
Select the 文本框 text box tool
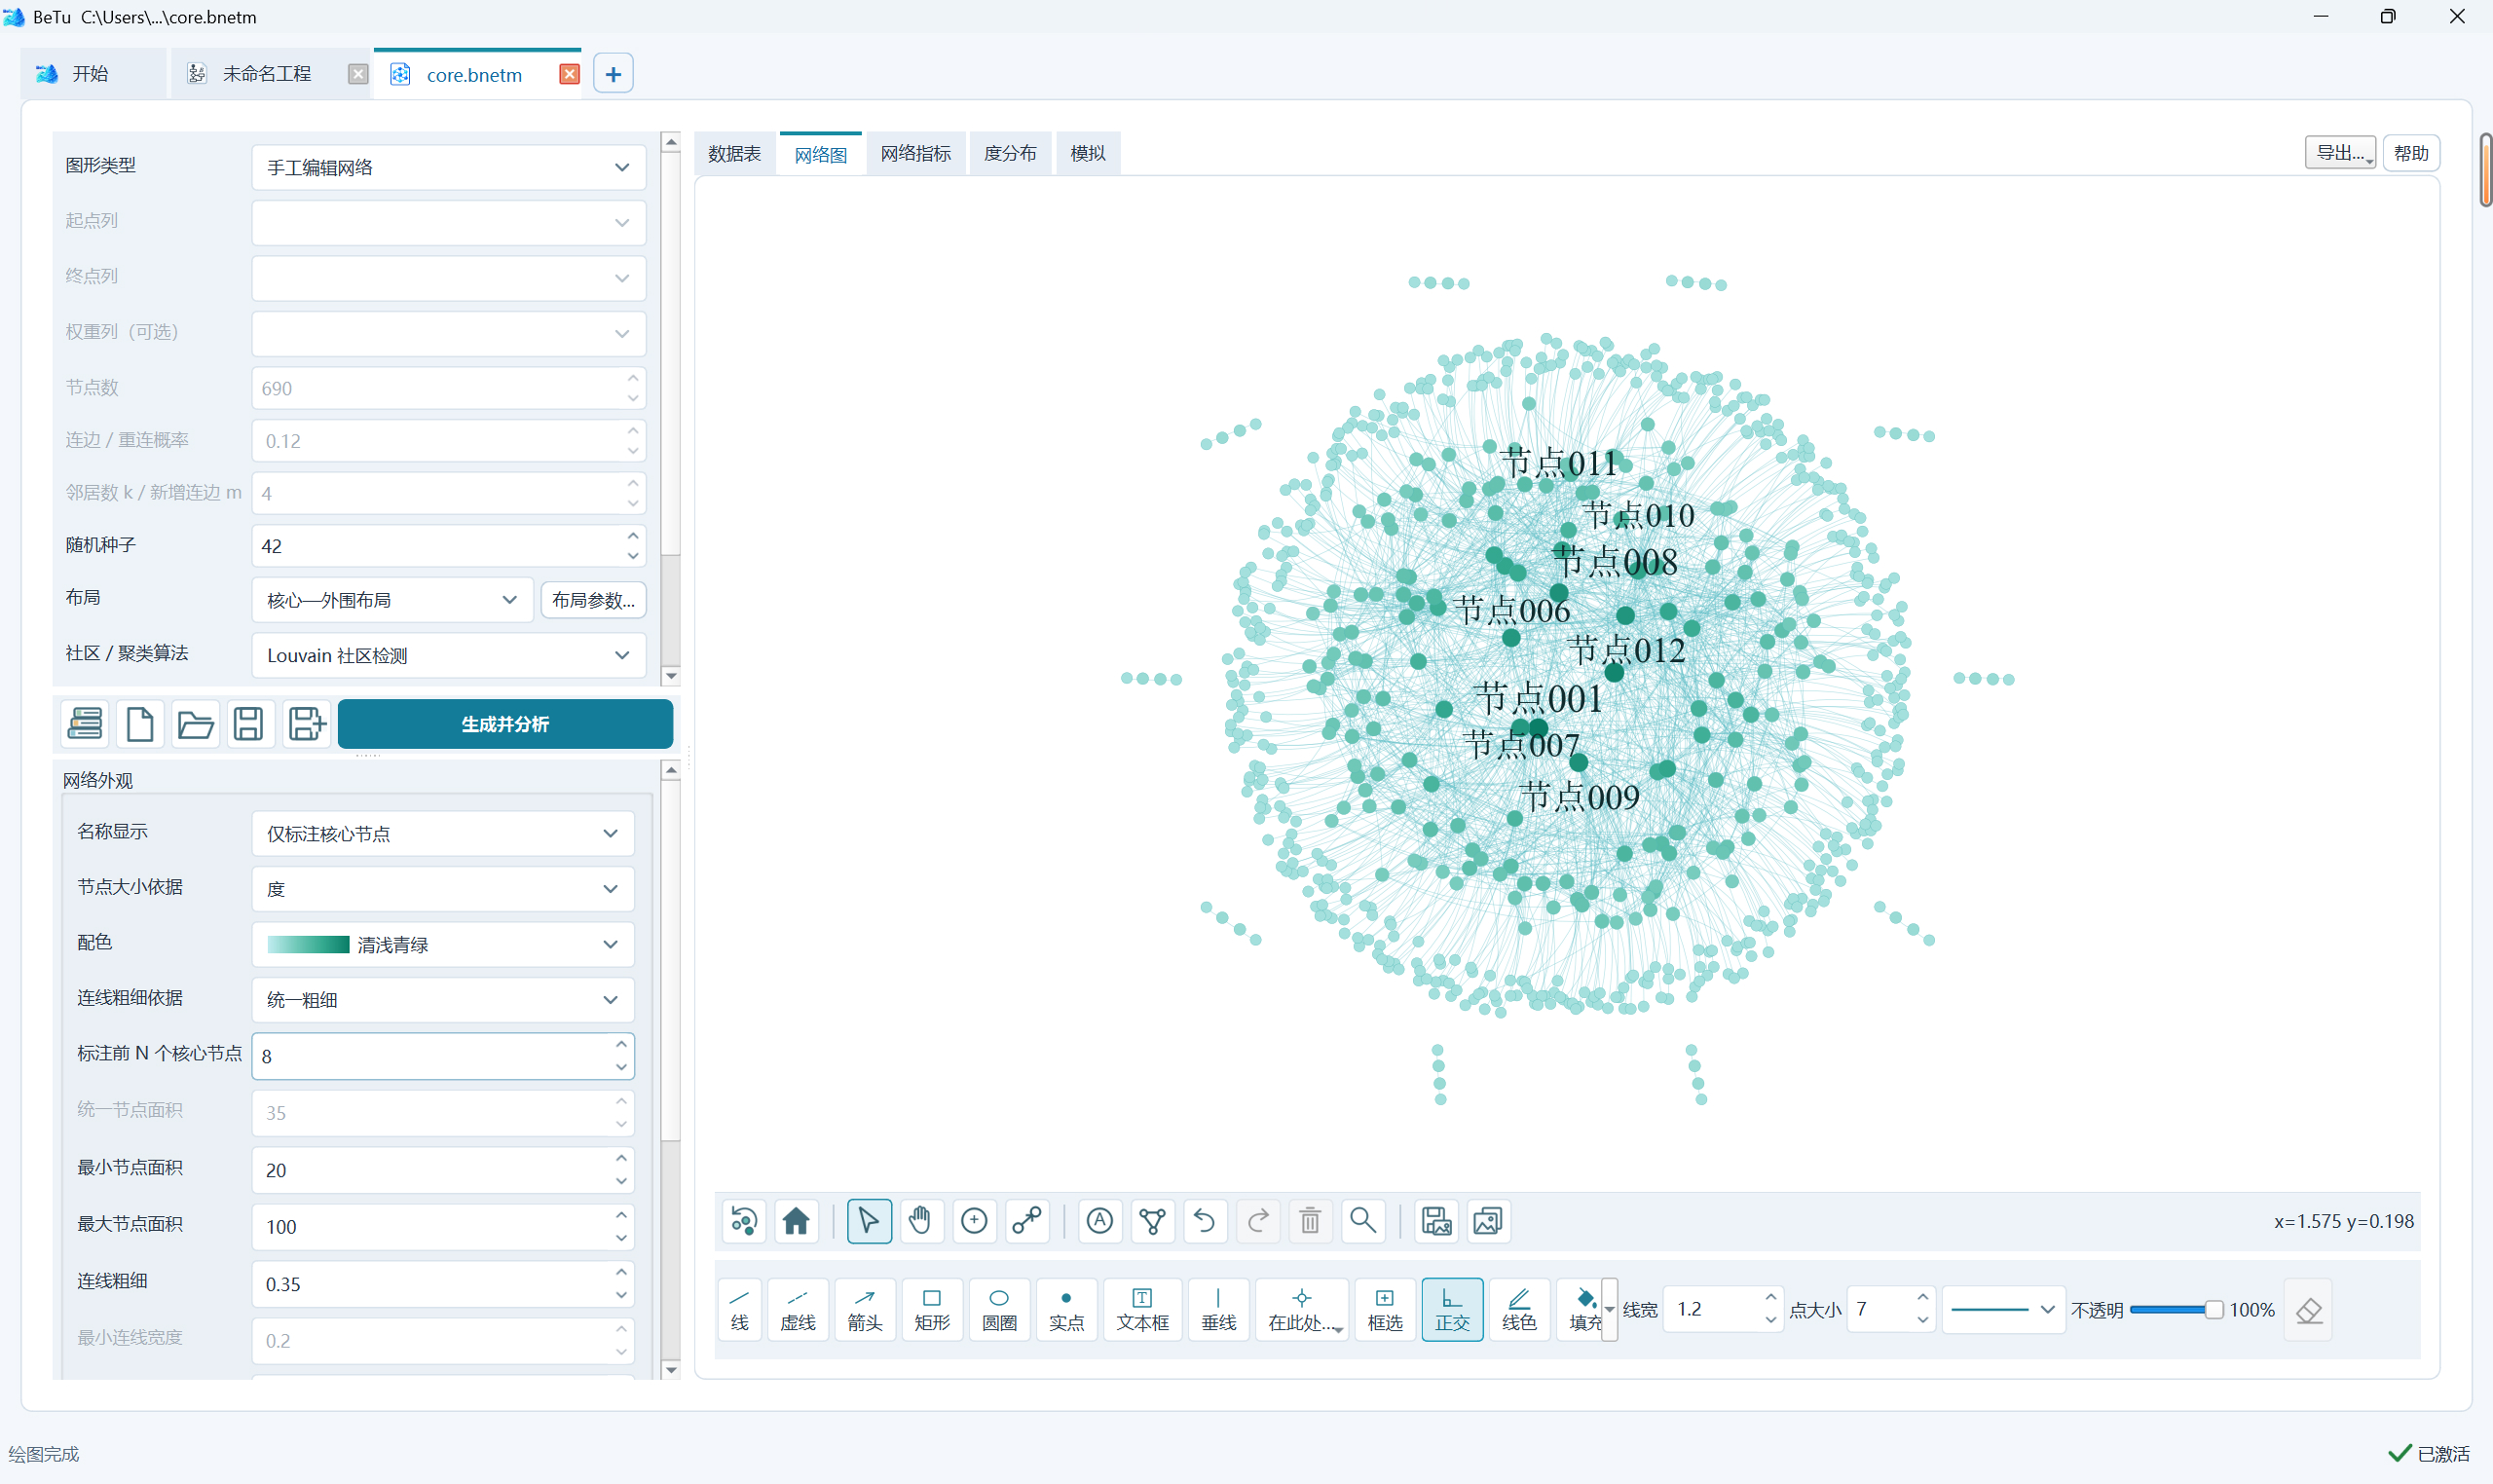click(x=1142, y=1309)
